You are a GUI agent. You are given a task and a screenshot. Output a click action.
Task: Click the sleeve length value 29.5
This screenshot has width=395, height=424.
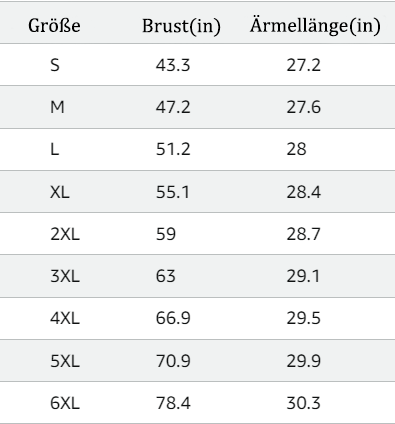click(x=304, y=318)
